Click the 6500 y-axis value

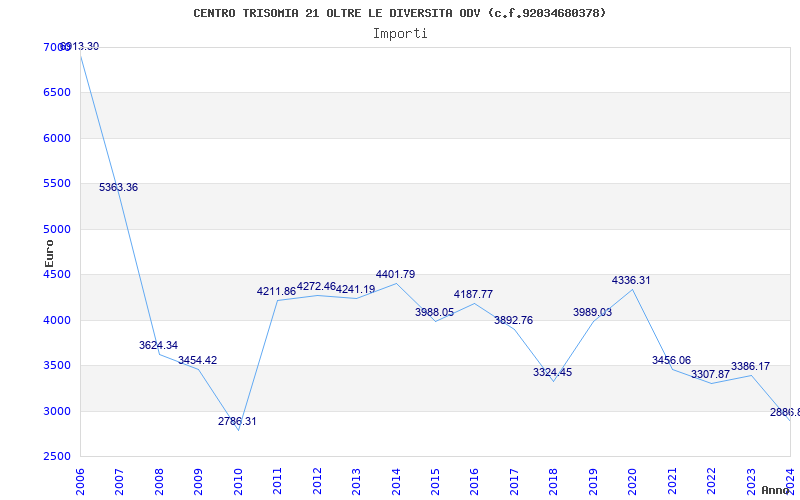tap(57, 92)
